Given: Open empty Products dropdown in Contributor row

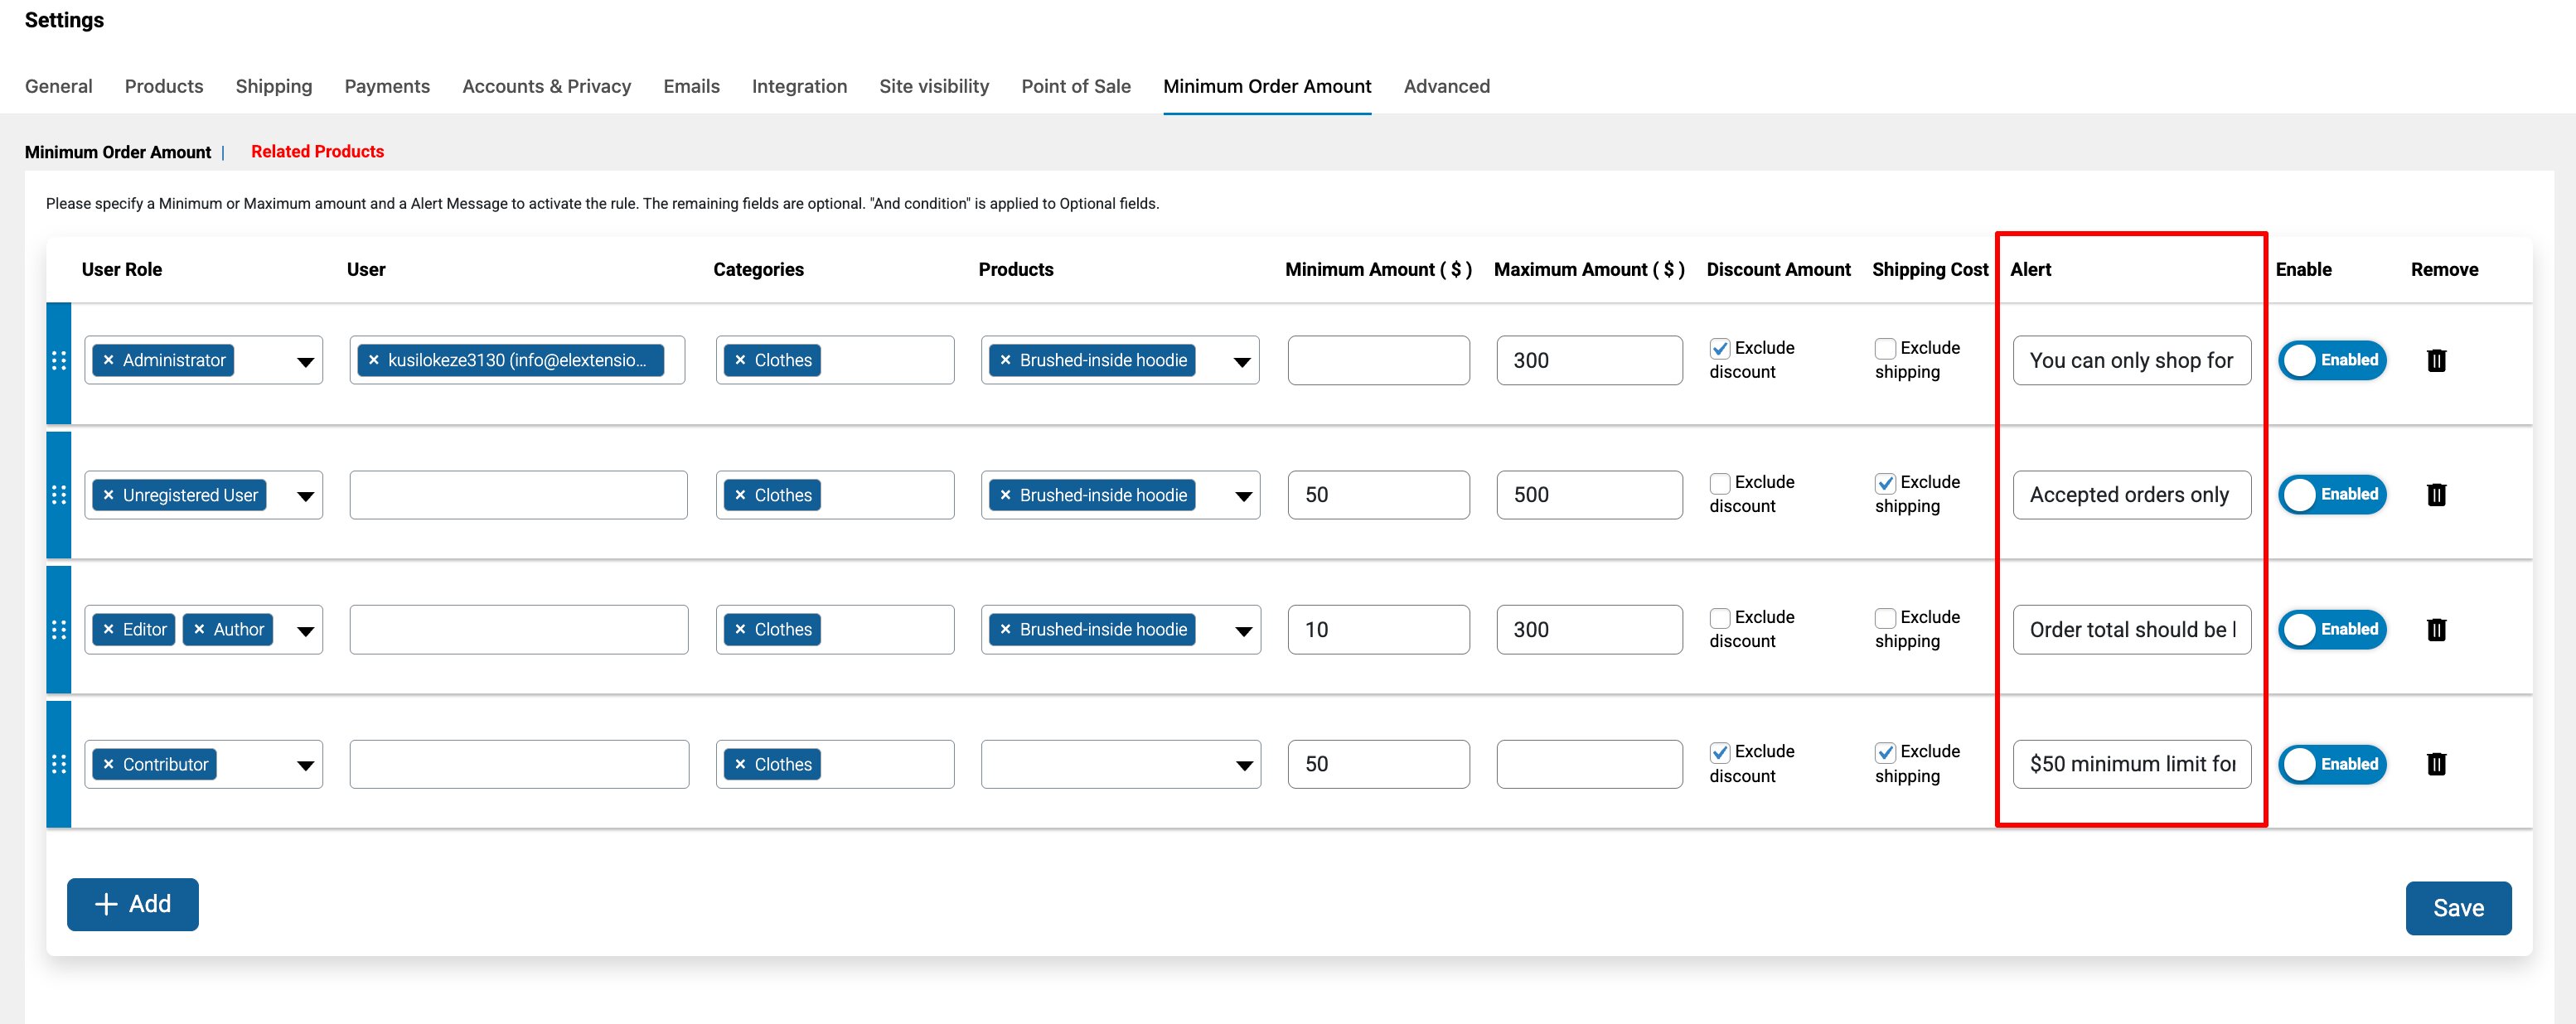Looking at the screenshot, I should tap(1243, 765).
